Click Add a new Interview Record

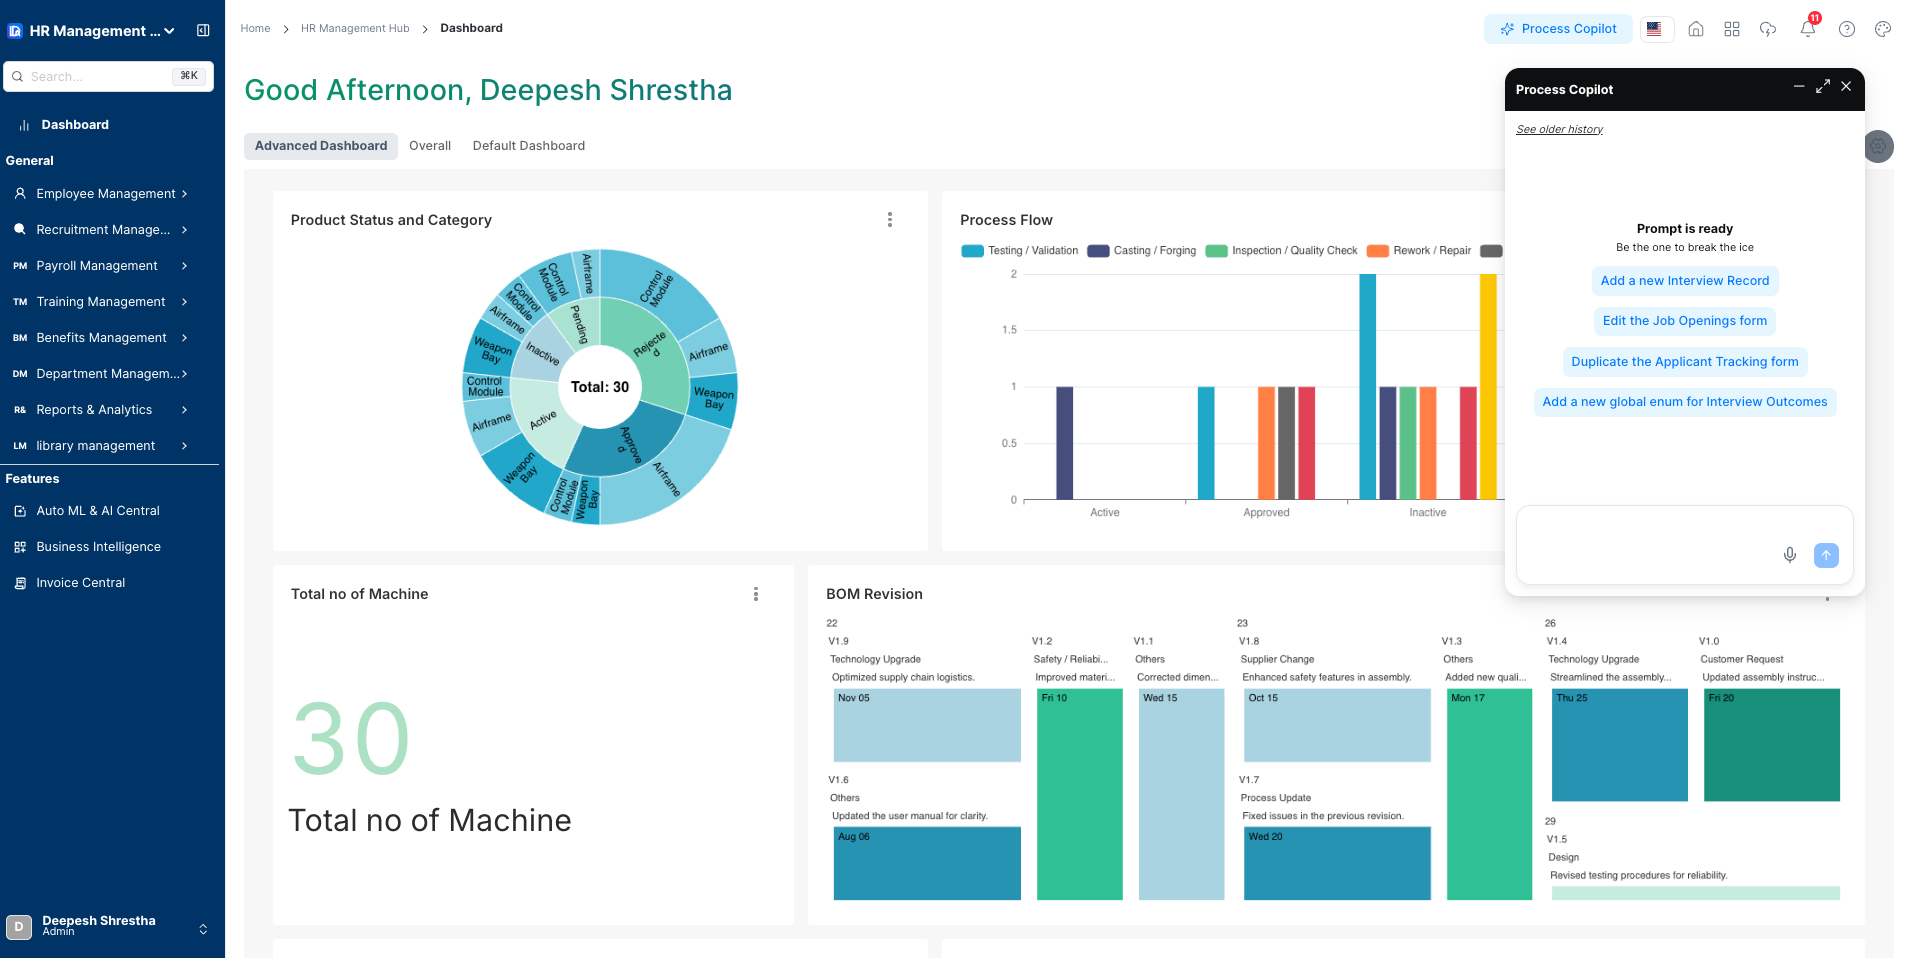1684,280
